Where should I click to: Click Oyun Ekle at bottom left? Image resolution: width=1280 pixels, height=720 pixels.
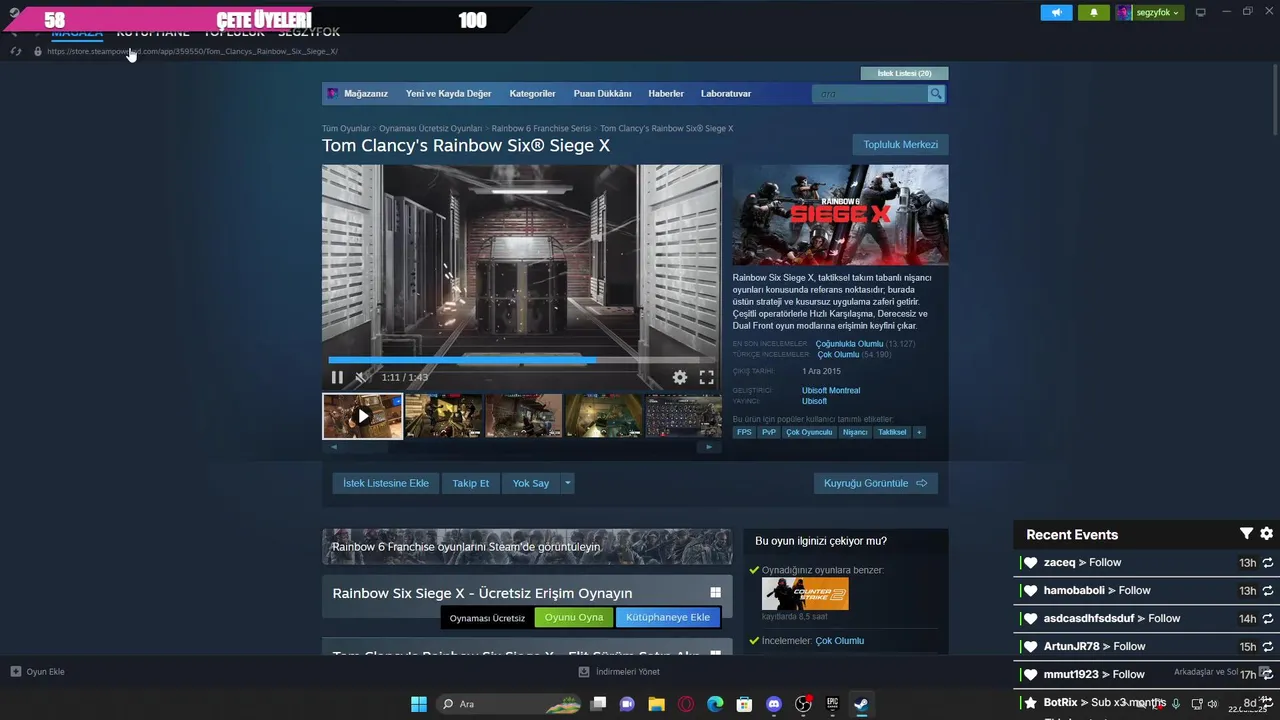tap(38, 672)
